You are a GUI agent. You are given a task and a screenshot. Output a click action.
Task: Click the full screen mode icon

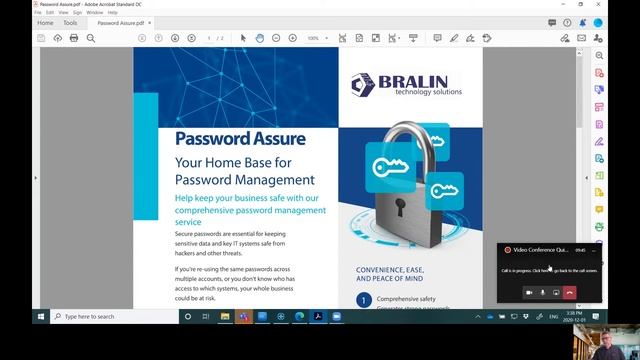point(376,38)
